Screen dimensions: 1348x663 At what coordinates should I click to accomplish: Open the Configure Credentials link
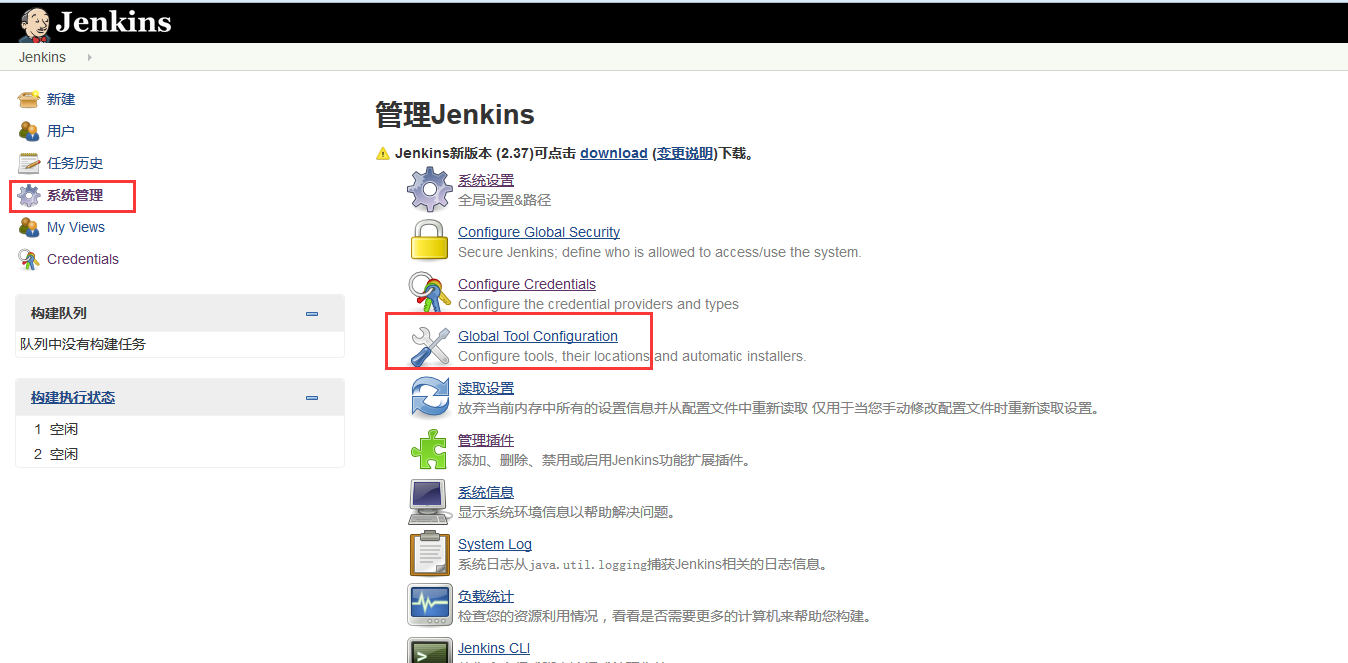527,284
